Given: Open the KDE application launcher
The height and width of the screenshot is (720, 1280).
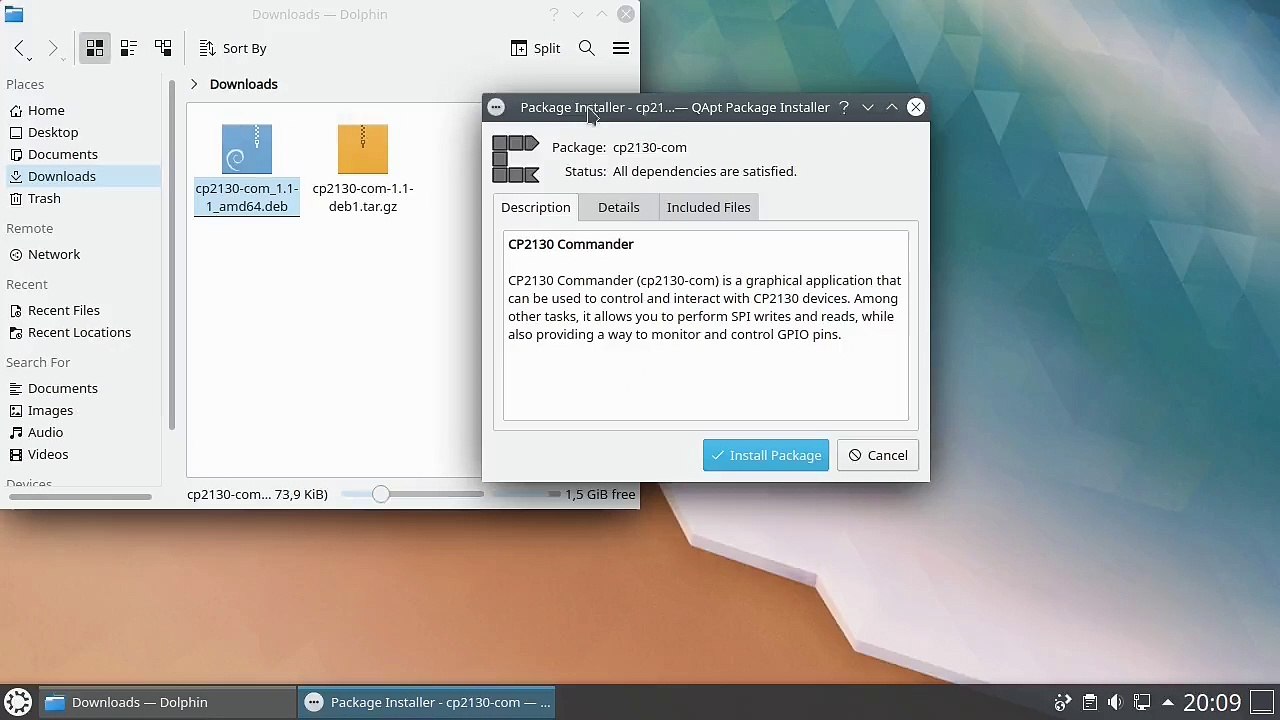Looking at the screenshot, I should coord(18,702).
